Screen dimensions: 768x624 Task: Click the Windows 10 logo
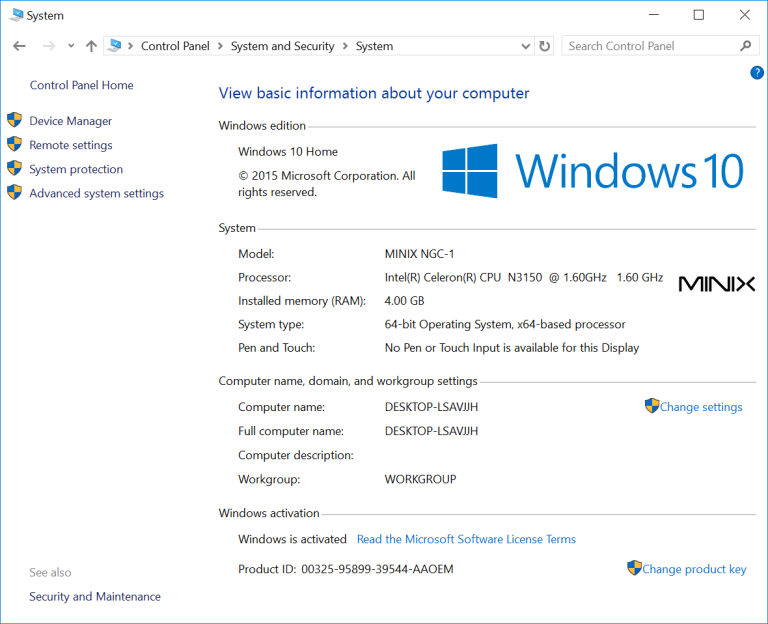tap(593, 170)
